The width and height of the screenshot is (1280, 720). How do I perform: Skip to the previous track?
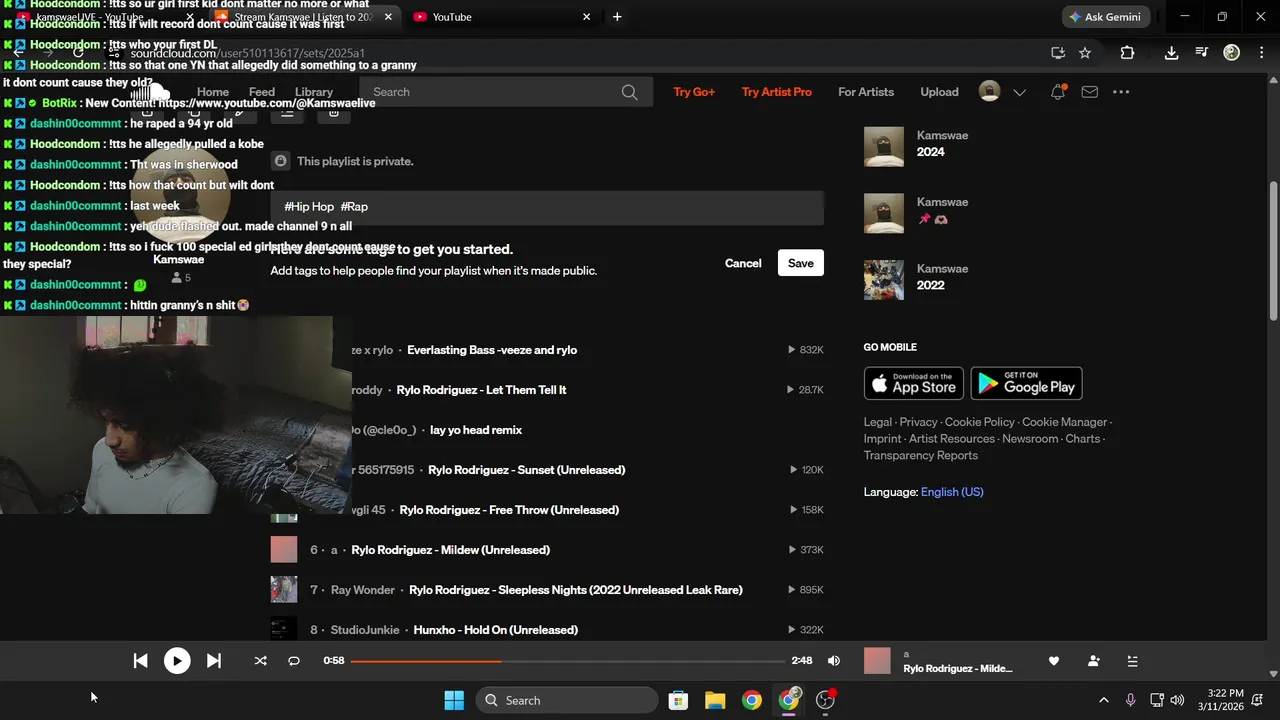(141, 661)
